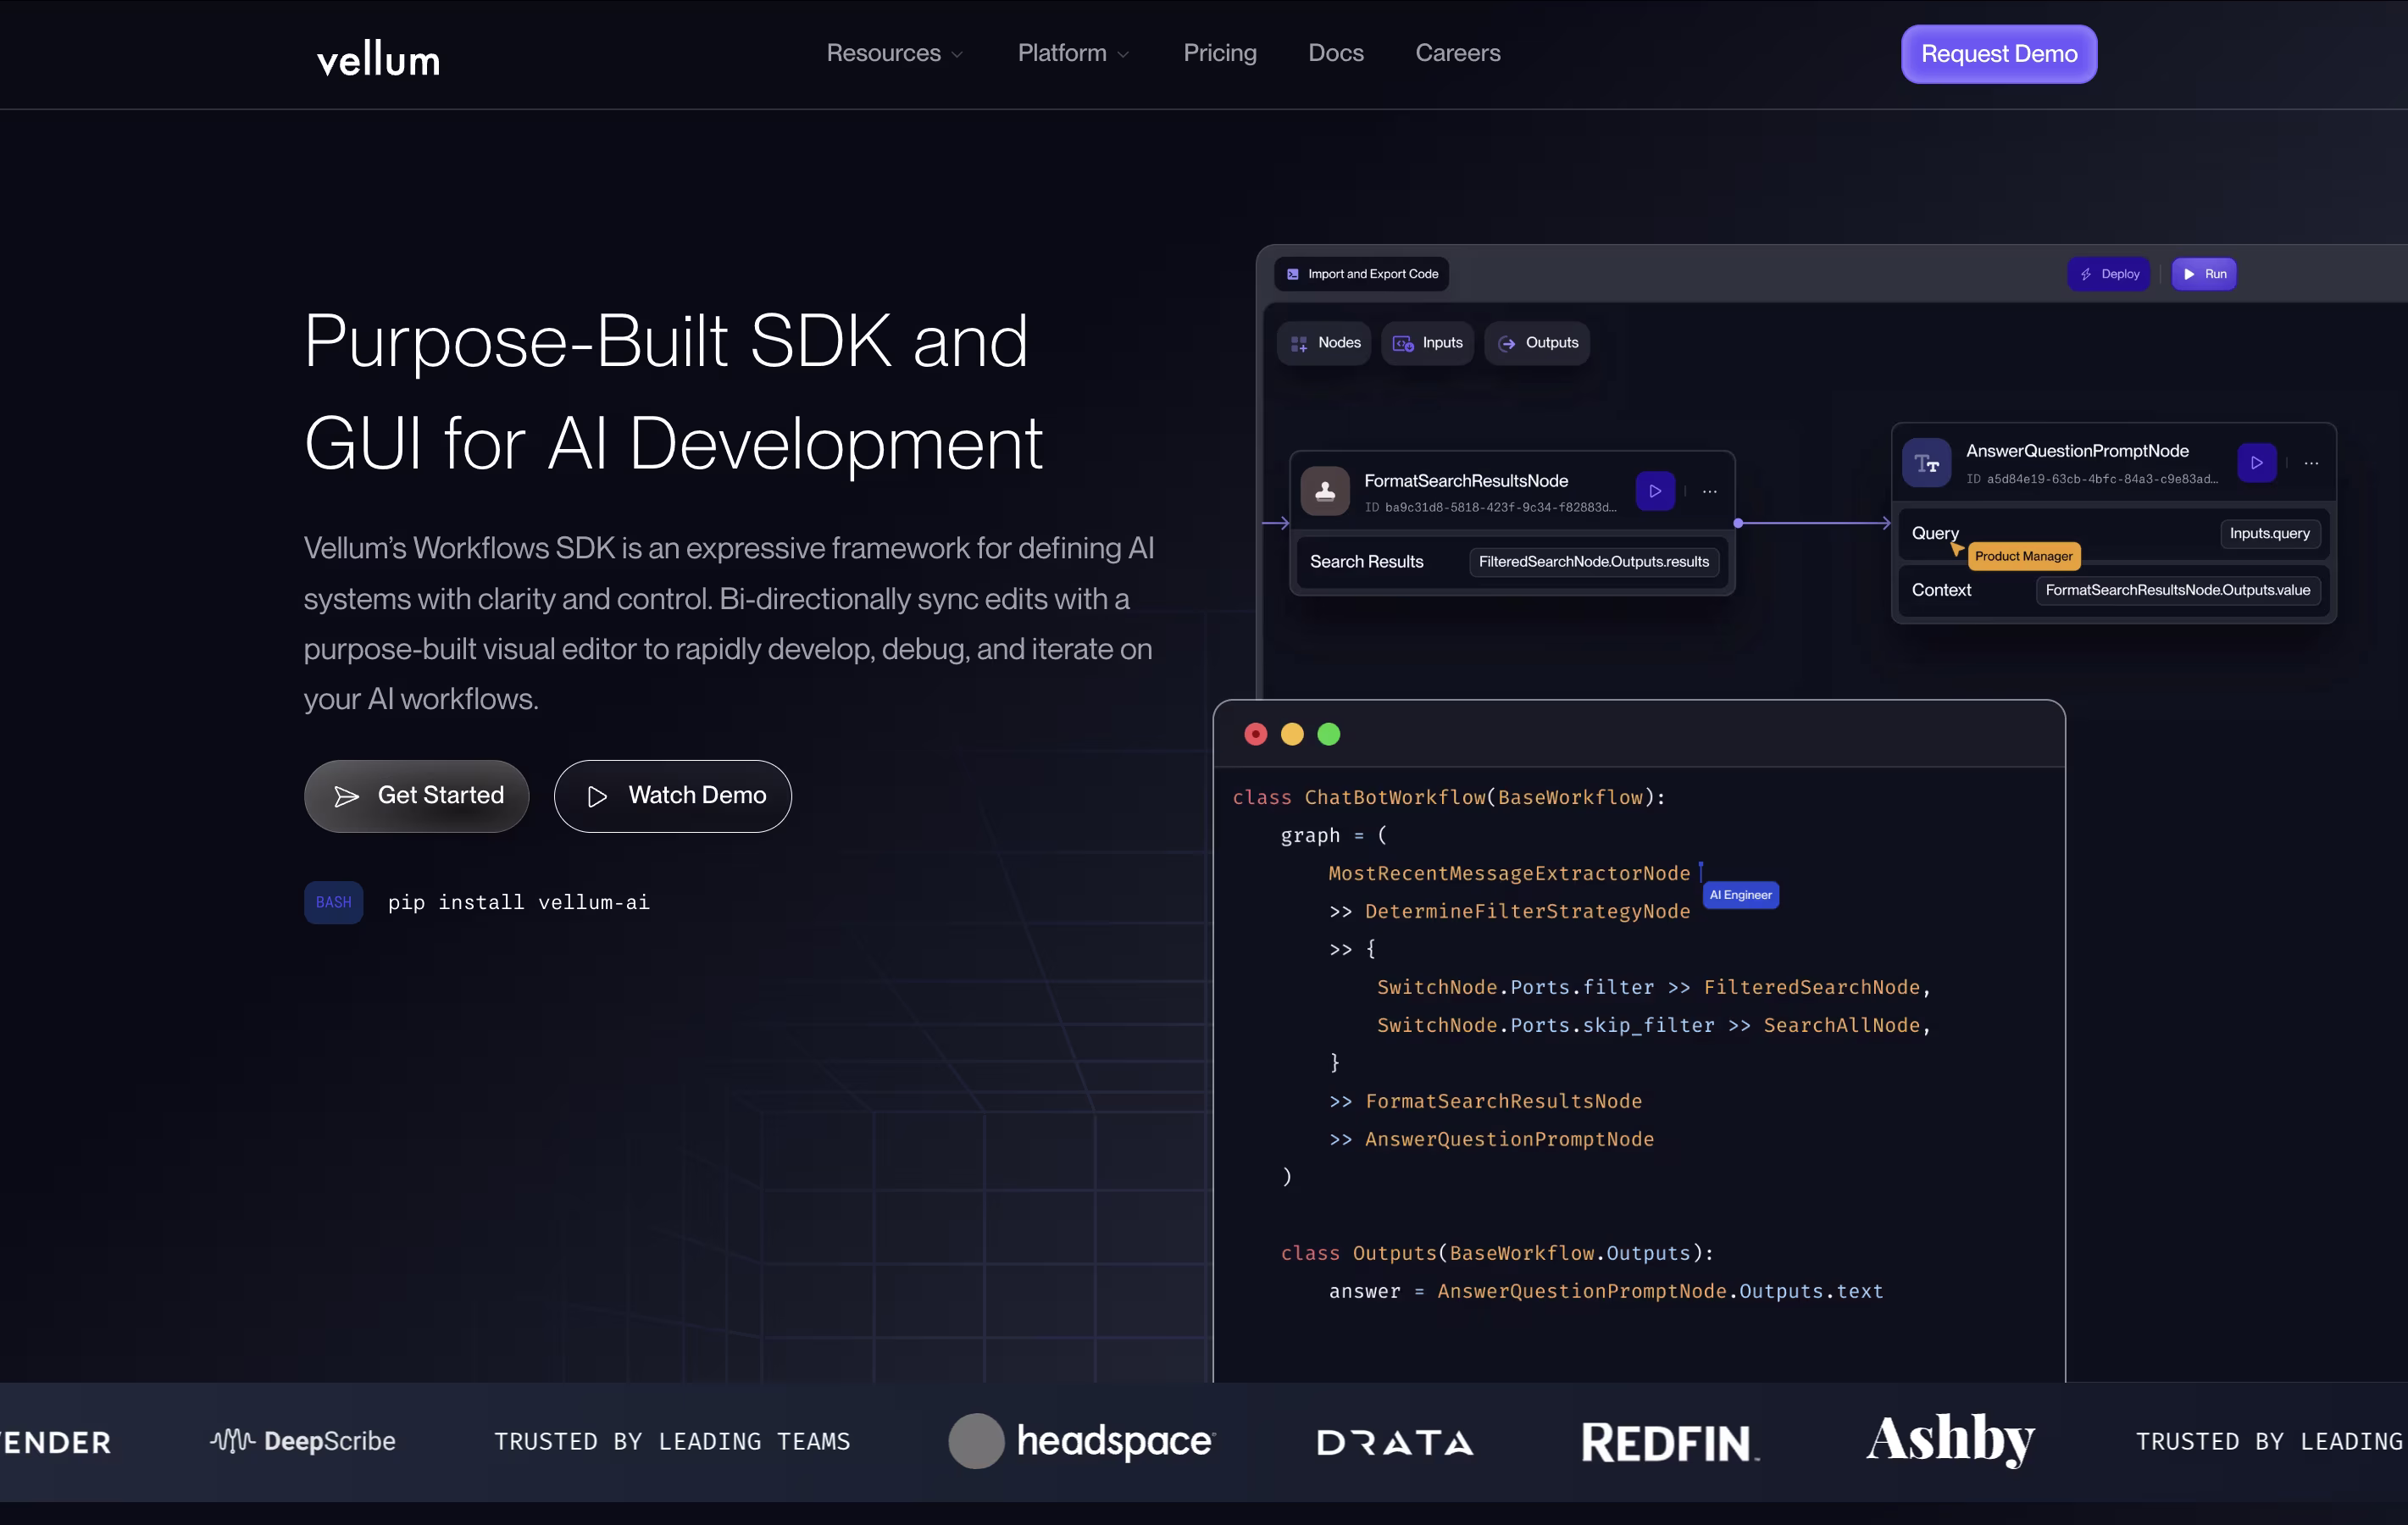Click the DetermineFilterStrategyNode code line
The image size is (2408, 1525).
click(x=1508, y=912)
